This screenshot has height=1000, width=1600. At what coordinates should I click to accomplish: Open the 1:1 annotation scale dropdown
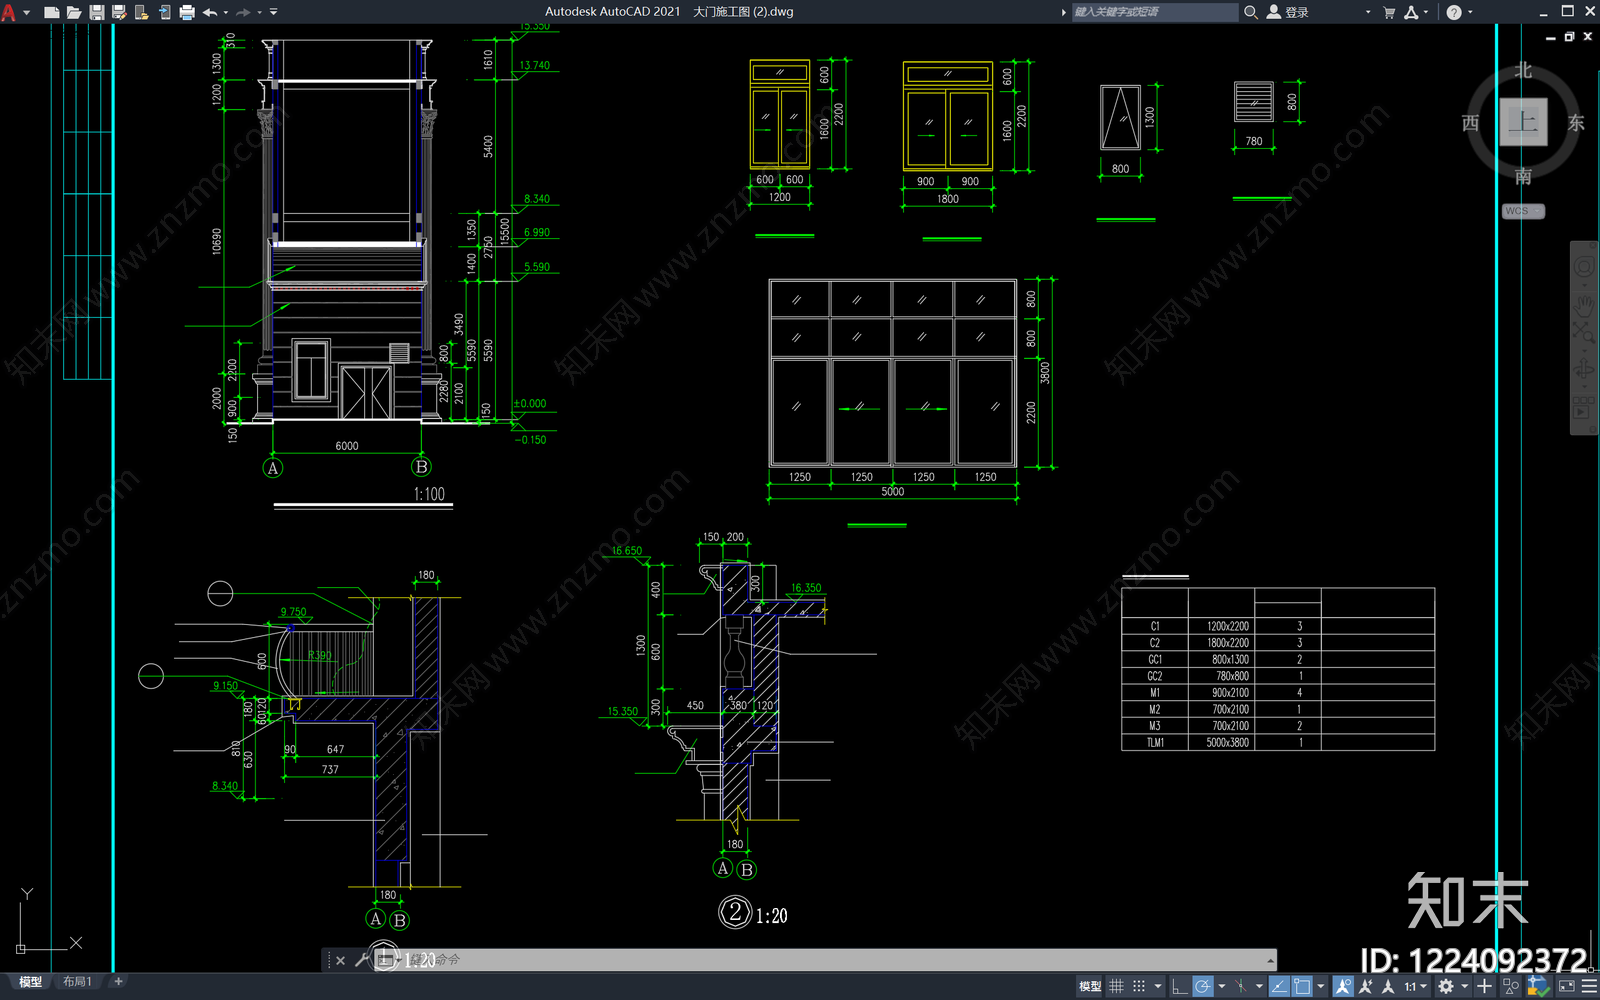(1415, 986)
